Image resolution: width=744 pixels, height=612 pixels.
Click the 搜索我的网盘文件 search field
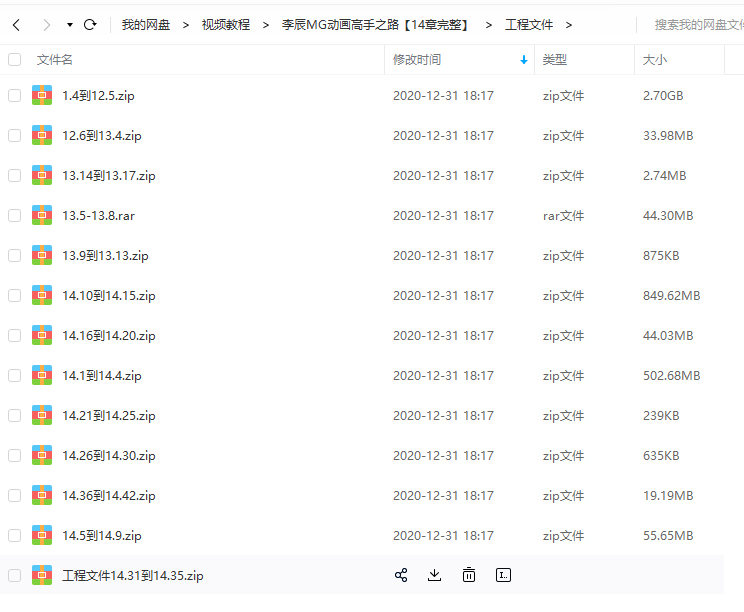pos(696,24)
